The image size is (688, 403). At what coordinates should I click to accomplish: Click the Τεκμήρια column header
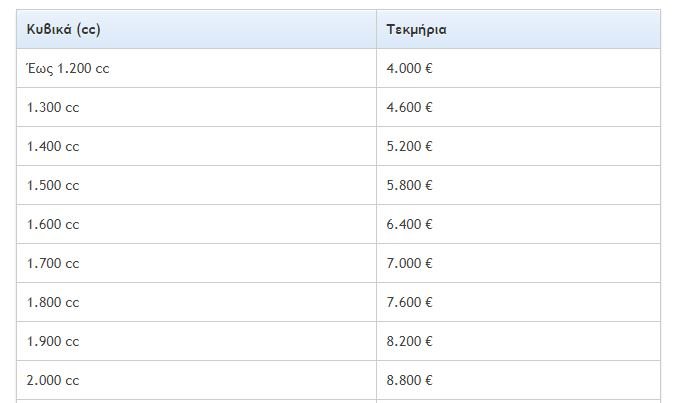(x=518, y=29)
